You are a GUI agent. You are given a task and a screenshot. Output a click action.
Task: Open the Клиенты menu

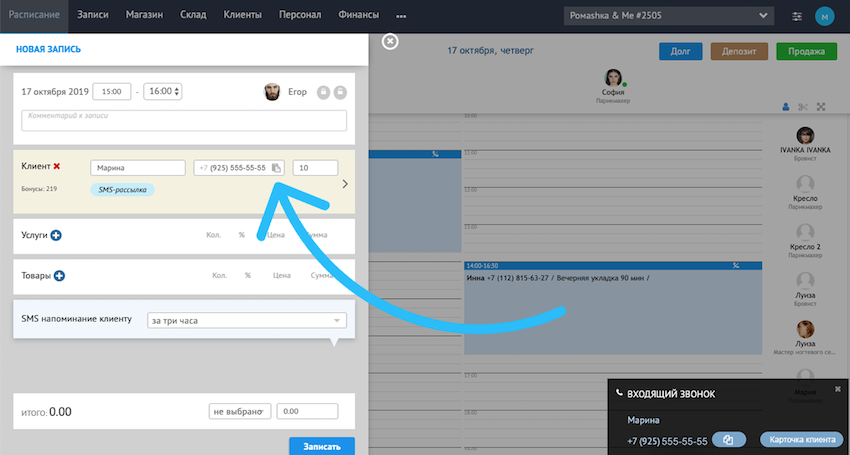coord(242,16)
